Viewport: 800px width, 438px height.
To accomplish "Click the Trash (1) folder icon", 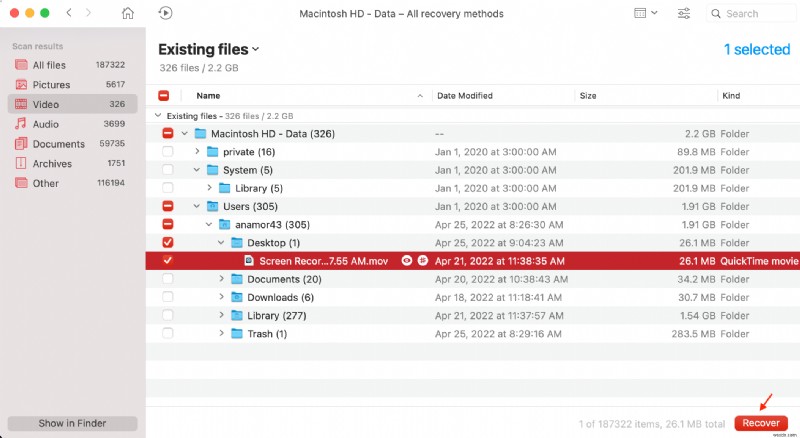I will tap(237, 333).
